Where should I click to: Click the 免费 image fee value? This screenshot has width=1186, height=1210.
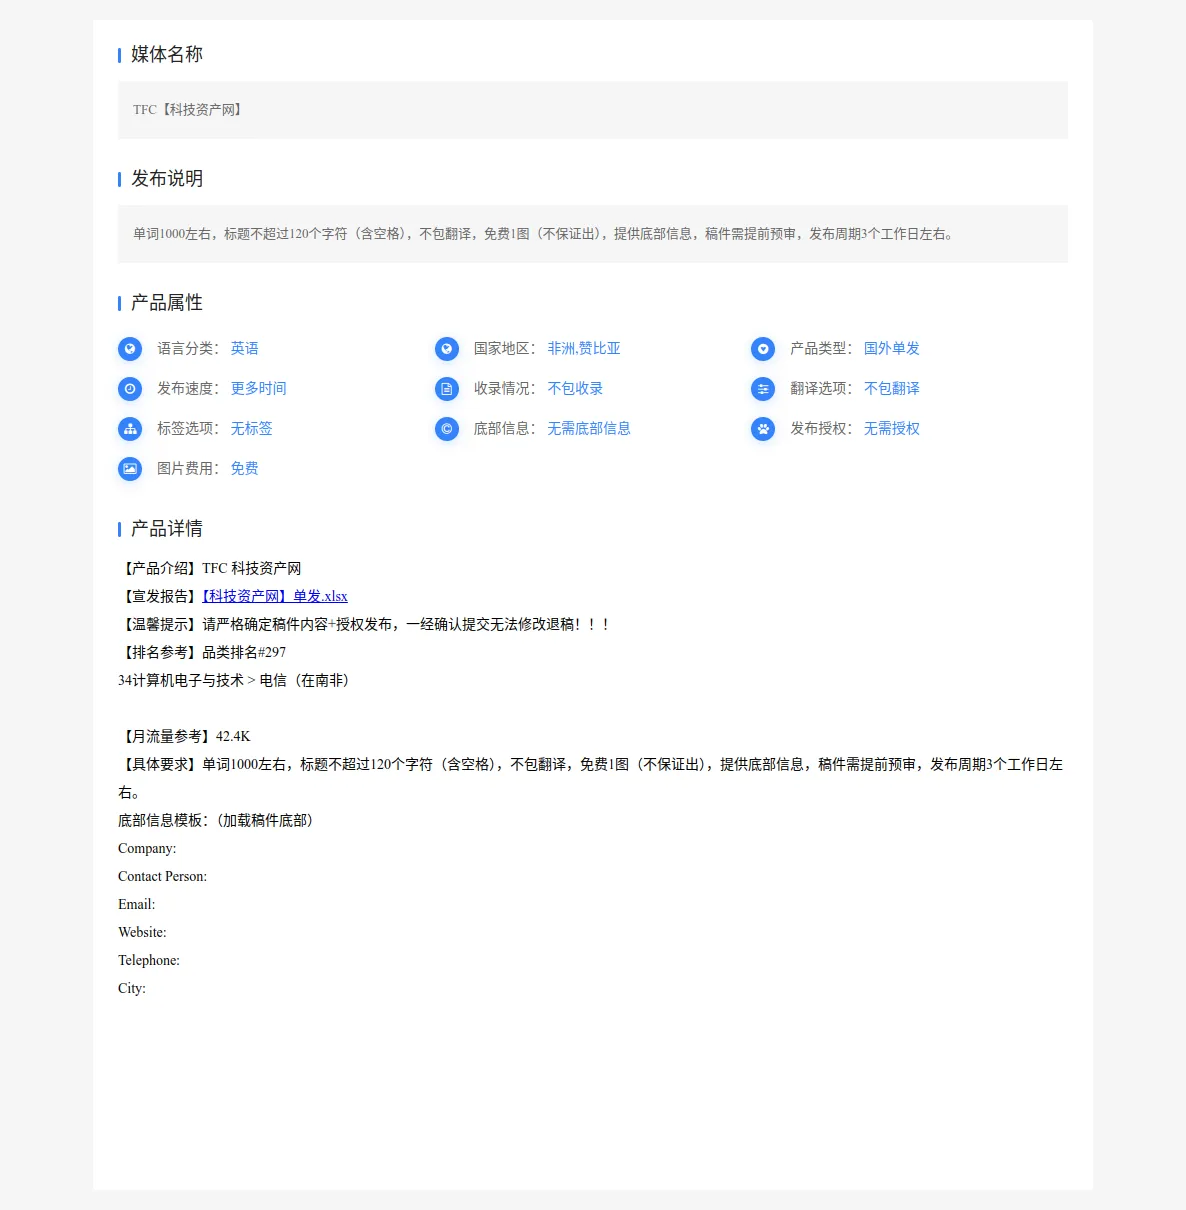click(x=245, y=468)
